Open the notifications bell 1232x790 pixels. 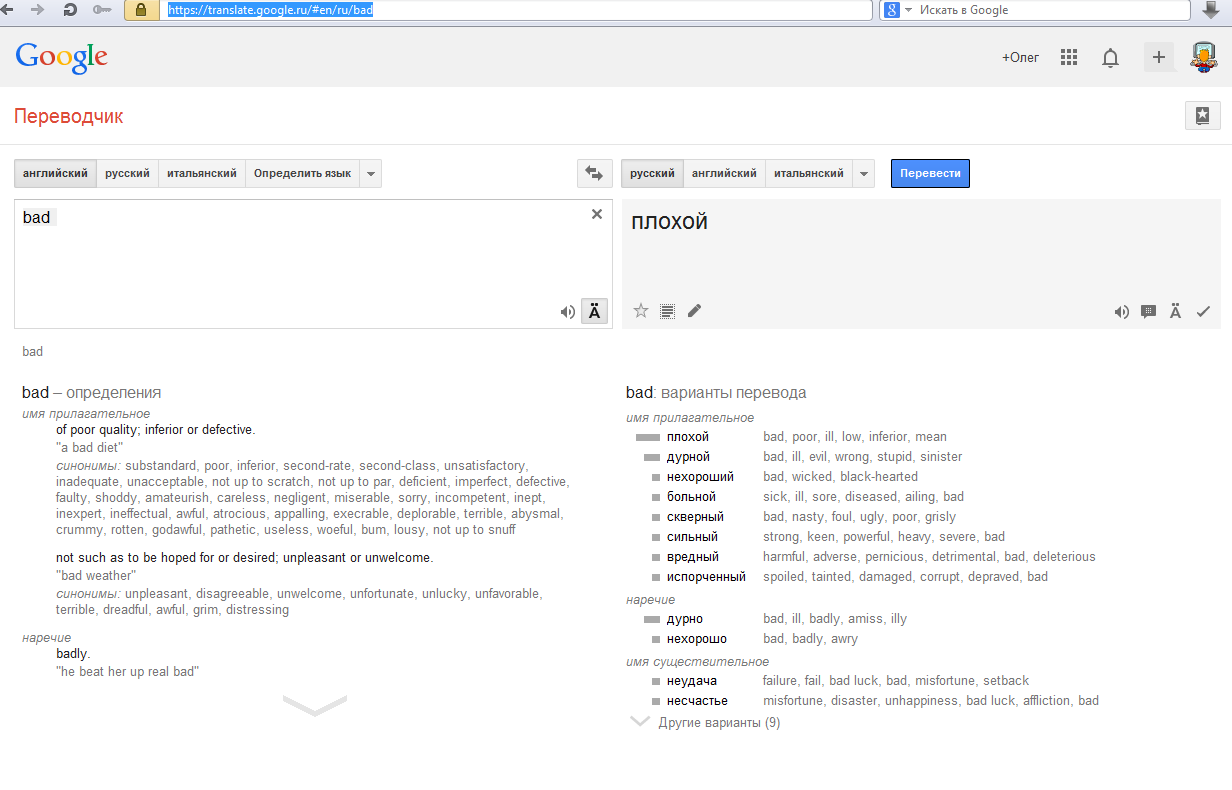click(1110, 58)
